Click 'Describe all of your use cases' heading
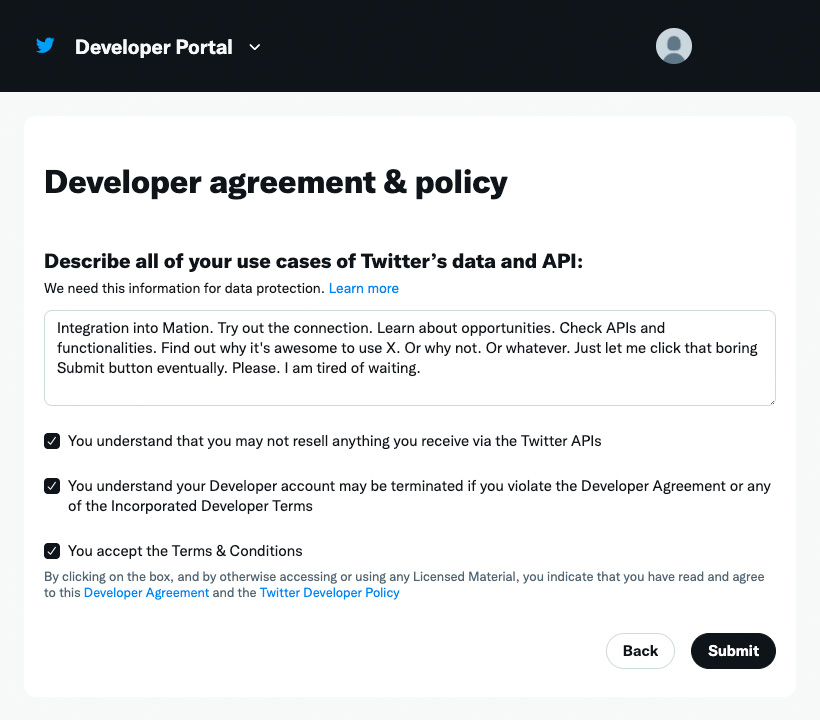 [313, 261]
